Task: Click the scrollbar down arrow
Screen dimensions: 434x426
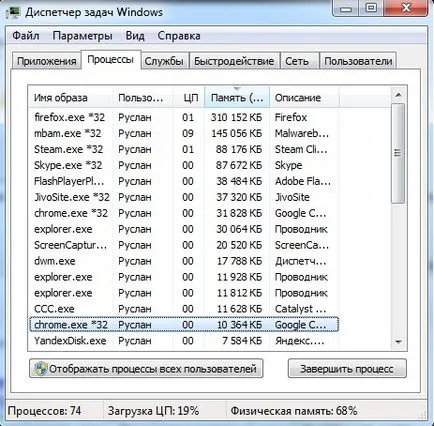Action: pyautogui.click(x=398, y=342)
